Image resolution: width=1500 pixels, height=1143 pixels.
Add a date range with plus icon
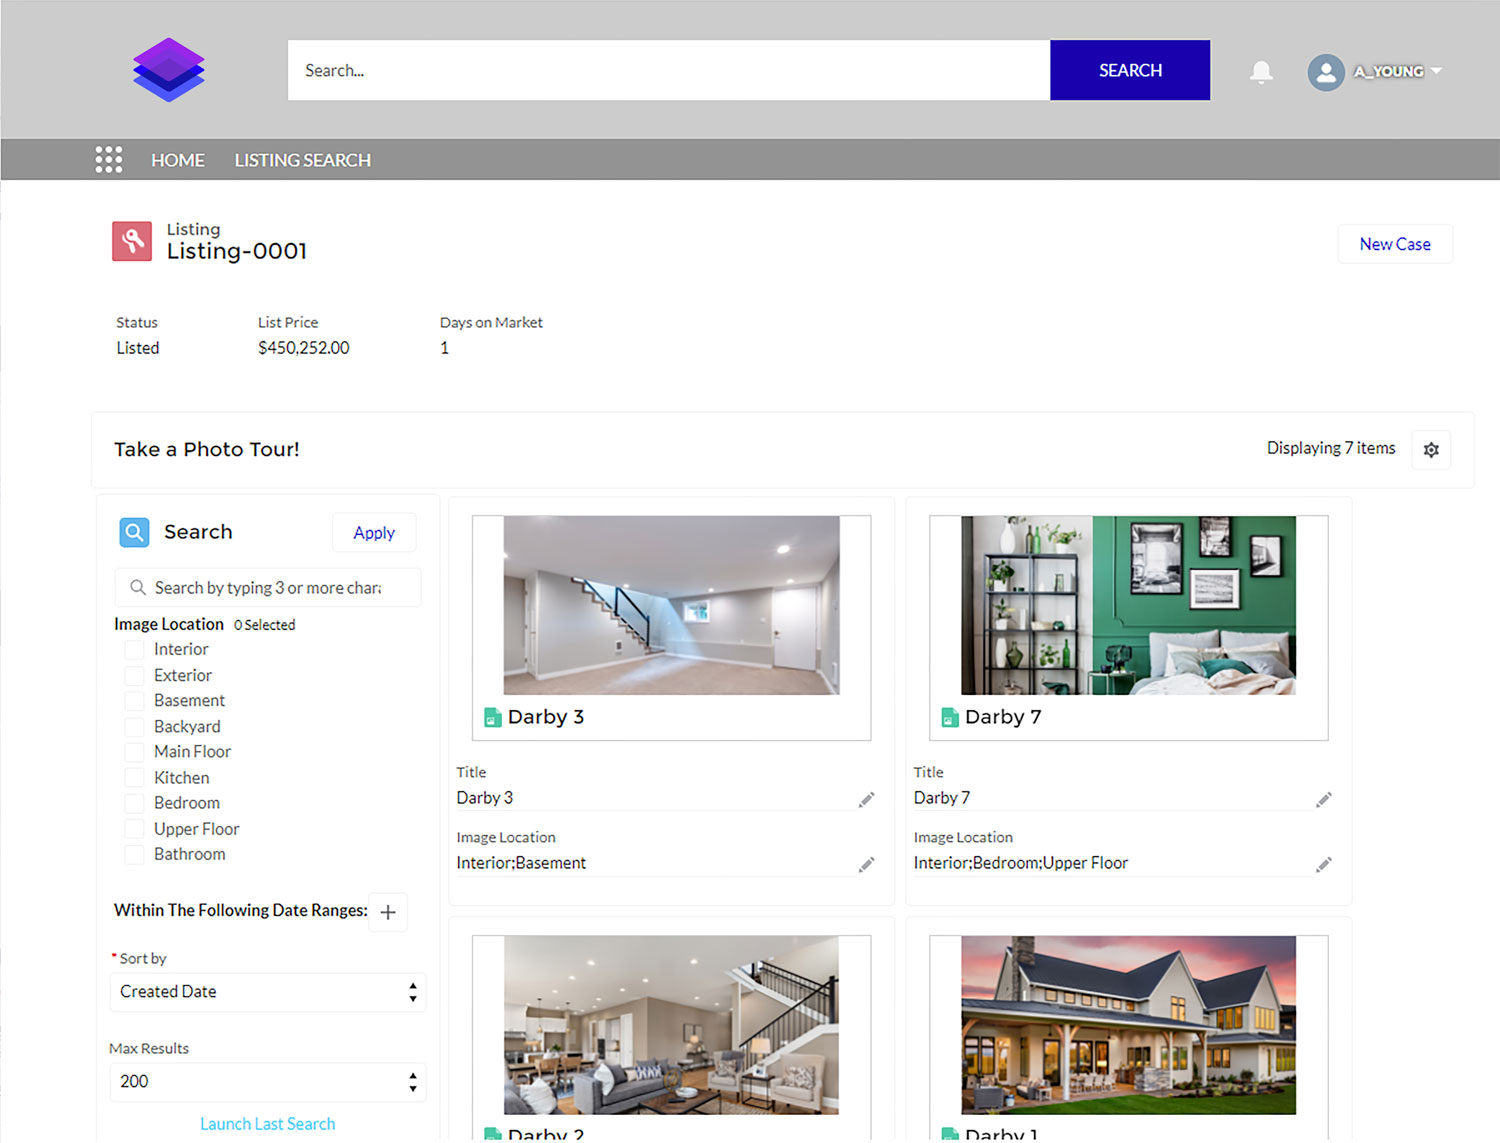(x=388, y=912)
